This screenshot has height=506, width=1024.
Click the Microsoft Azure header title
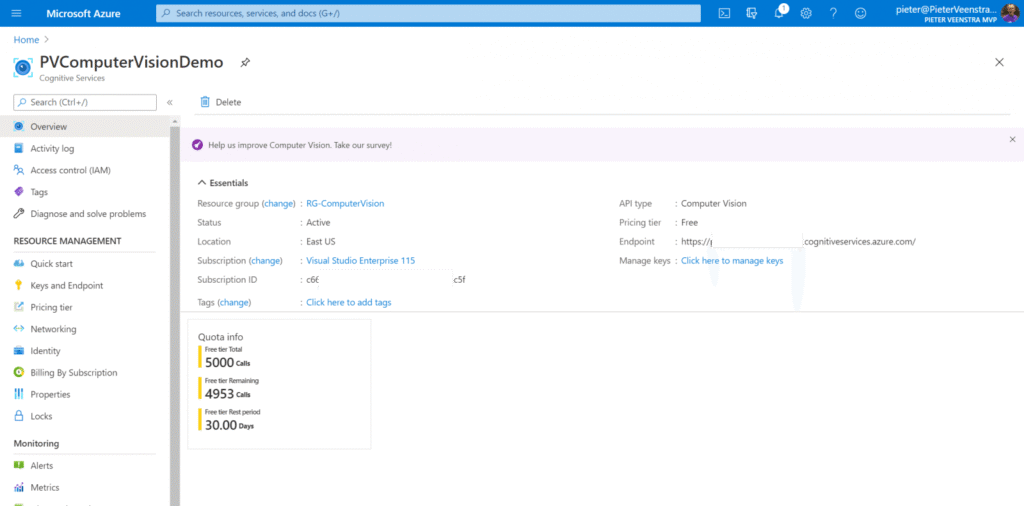pos(83,13)
